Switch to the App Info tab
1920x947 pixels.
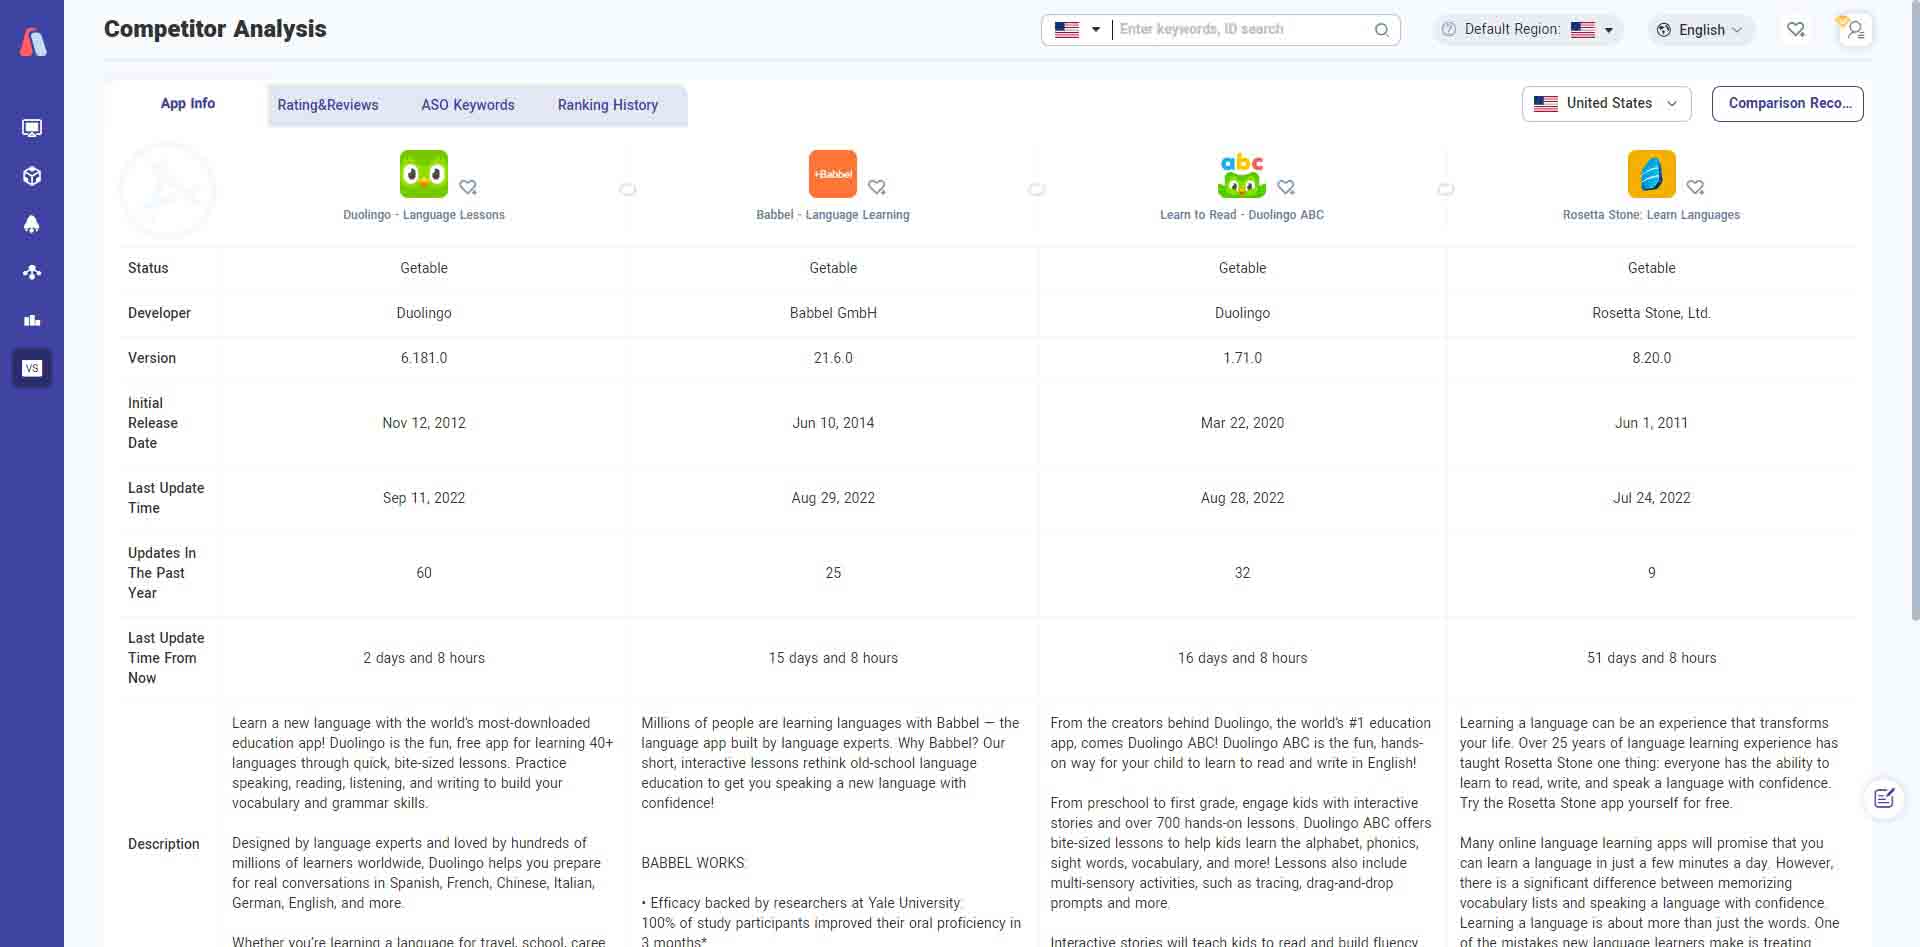pyautogui.click(x=187, y=104)
